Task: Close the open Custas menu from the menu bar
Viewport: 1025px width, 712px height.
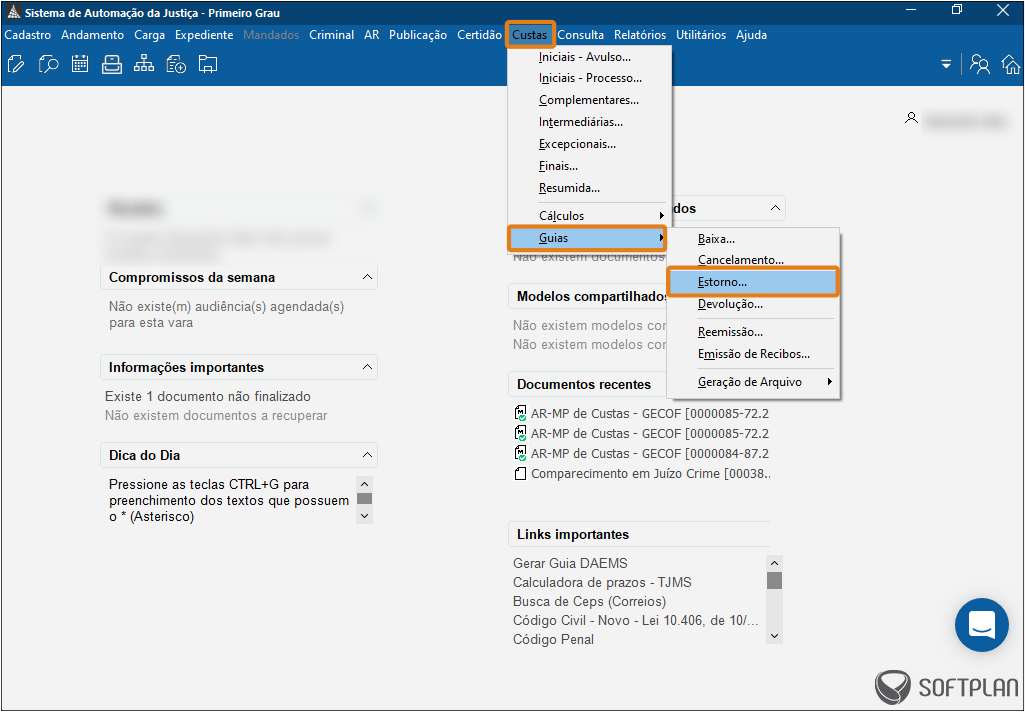Action: (530, 35)
